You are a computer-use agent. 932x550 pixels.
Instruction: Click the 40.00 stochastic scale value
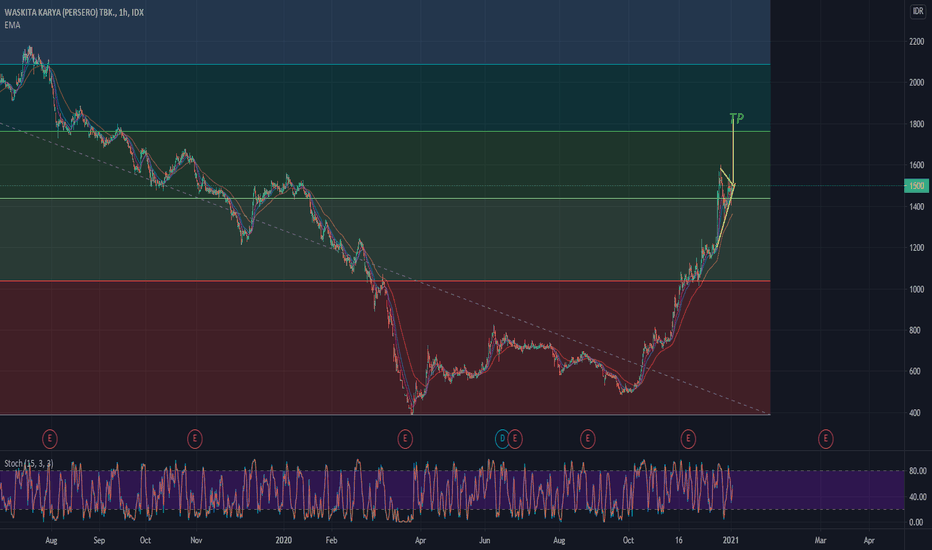(x=917, y=497)
